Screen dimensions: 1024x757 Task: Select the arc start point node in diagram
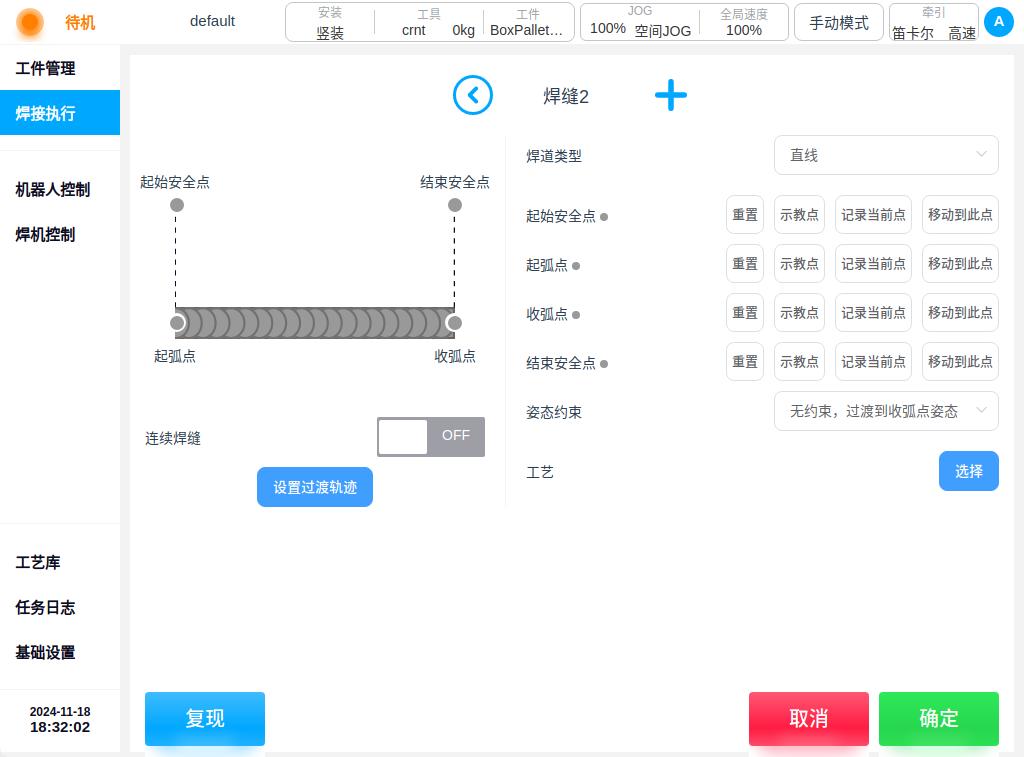point(177,323)
